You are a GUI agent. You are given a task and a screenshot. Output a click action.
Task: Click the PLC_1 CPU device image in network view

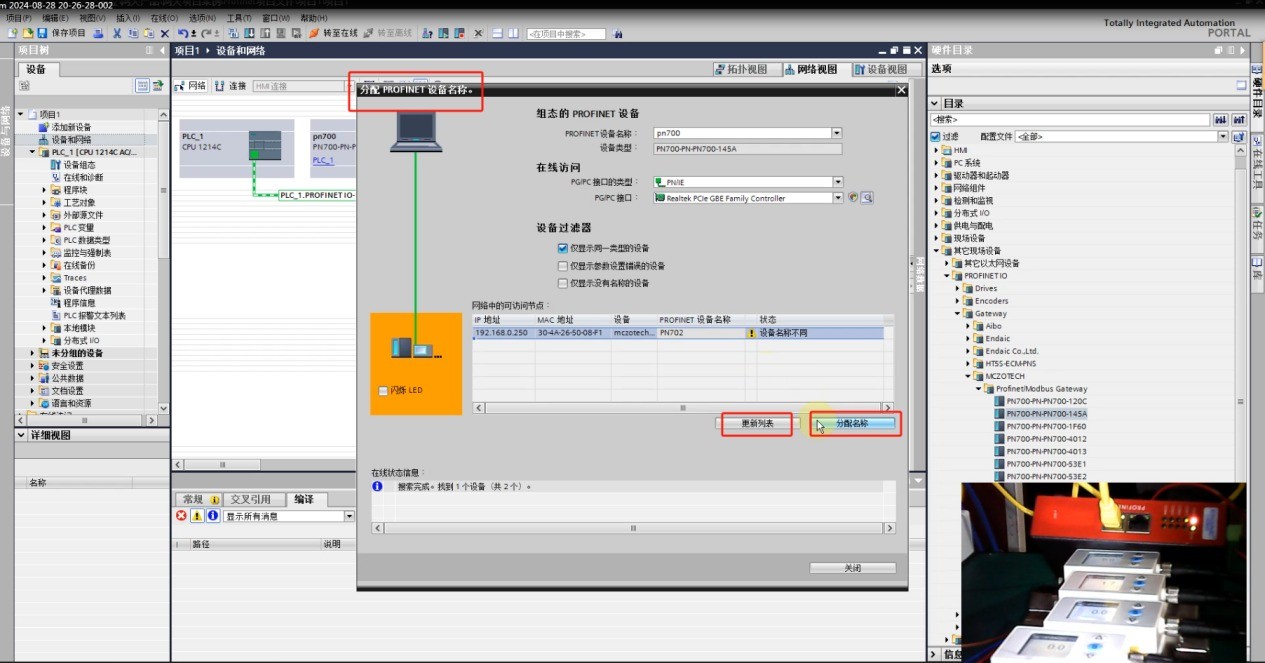point(265,148)
